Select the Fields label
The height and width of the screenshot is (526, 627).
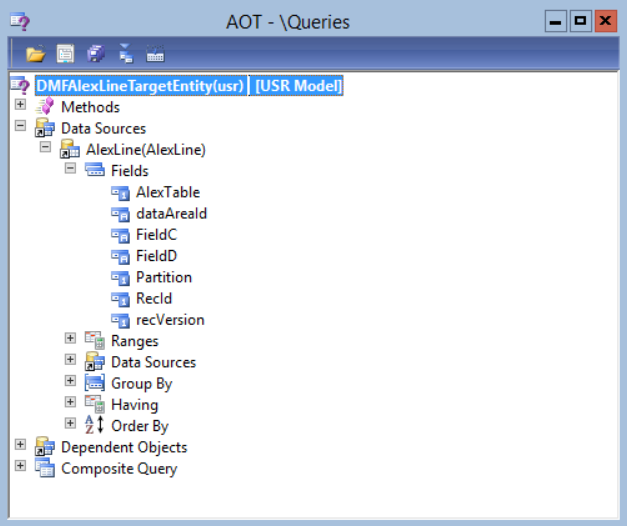130,171
